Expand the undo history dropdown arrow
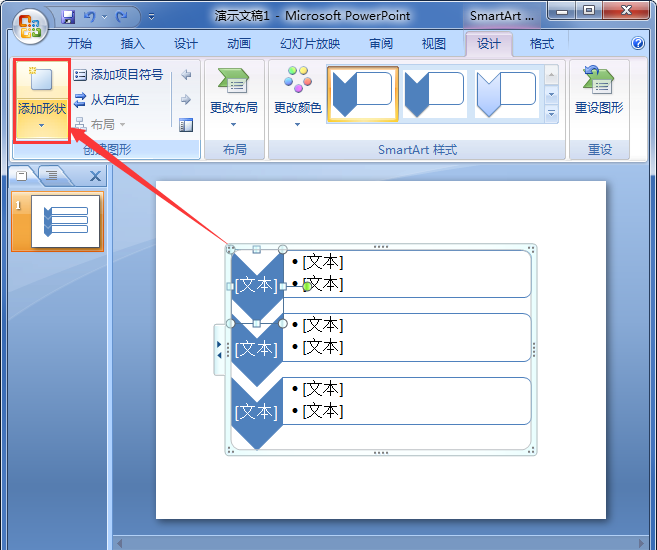The width and height of the screenshot is (657, 550). [x=105, y=17]
